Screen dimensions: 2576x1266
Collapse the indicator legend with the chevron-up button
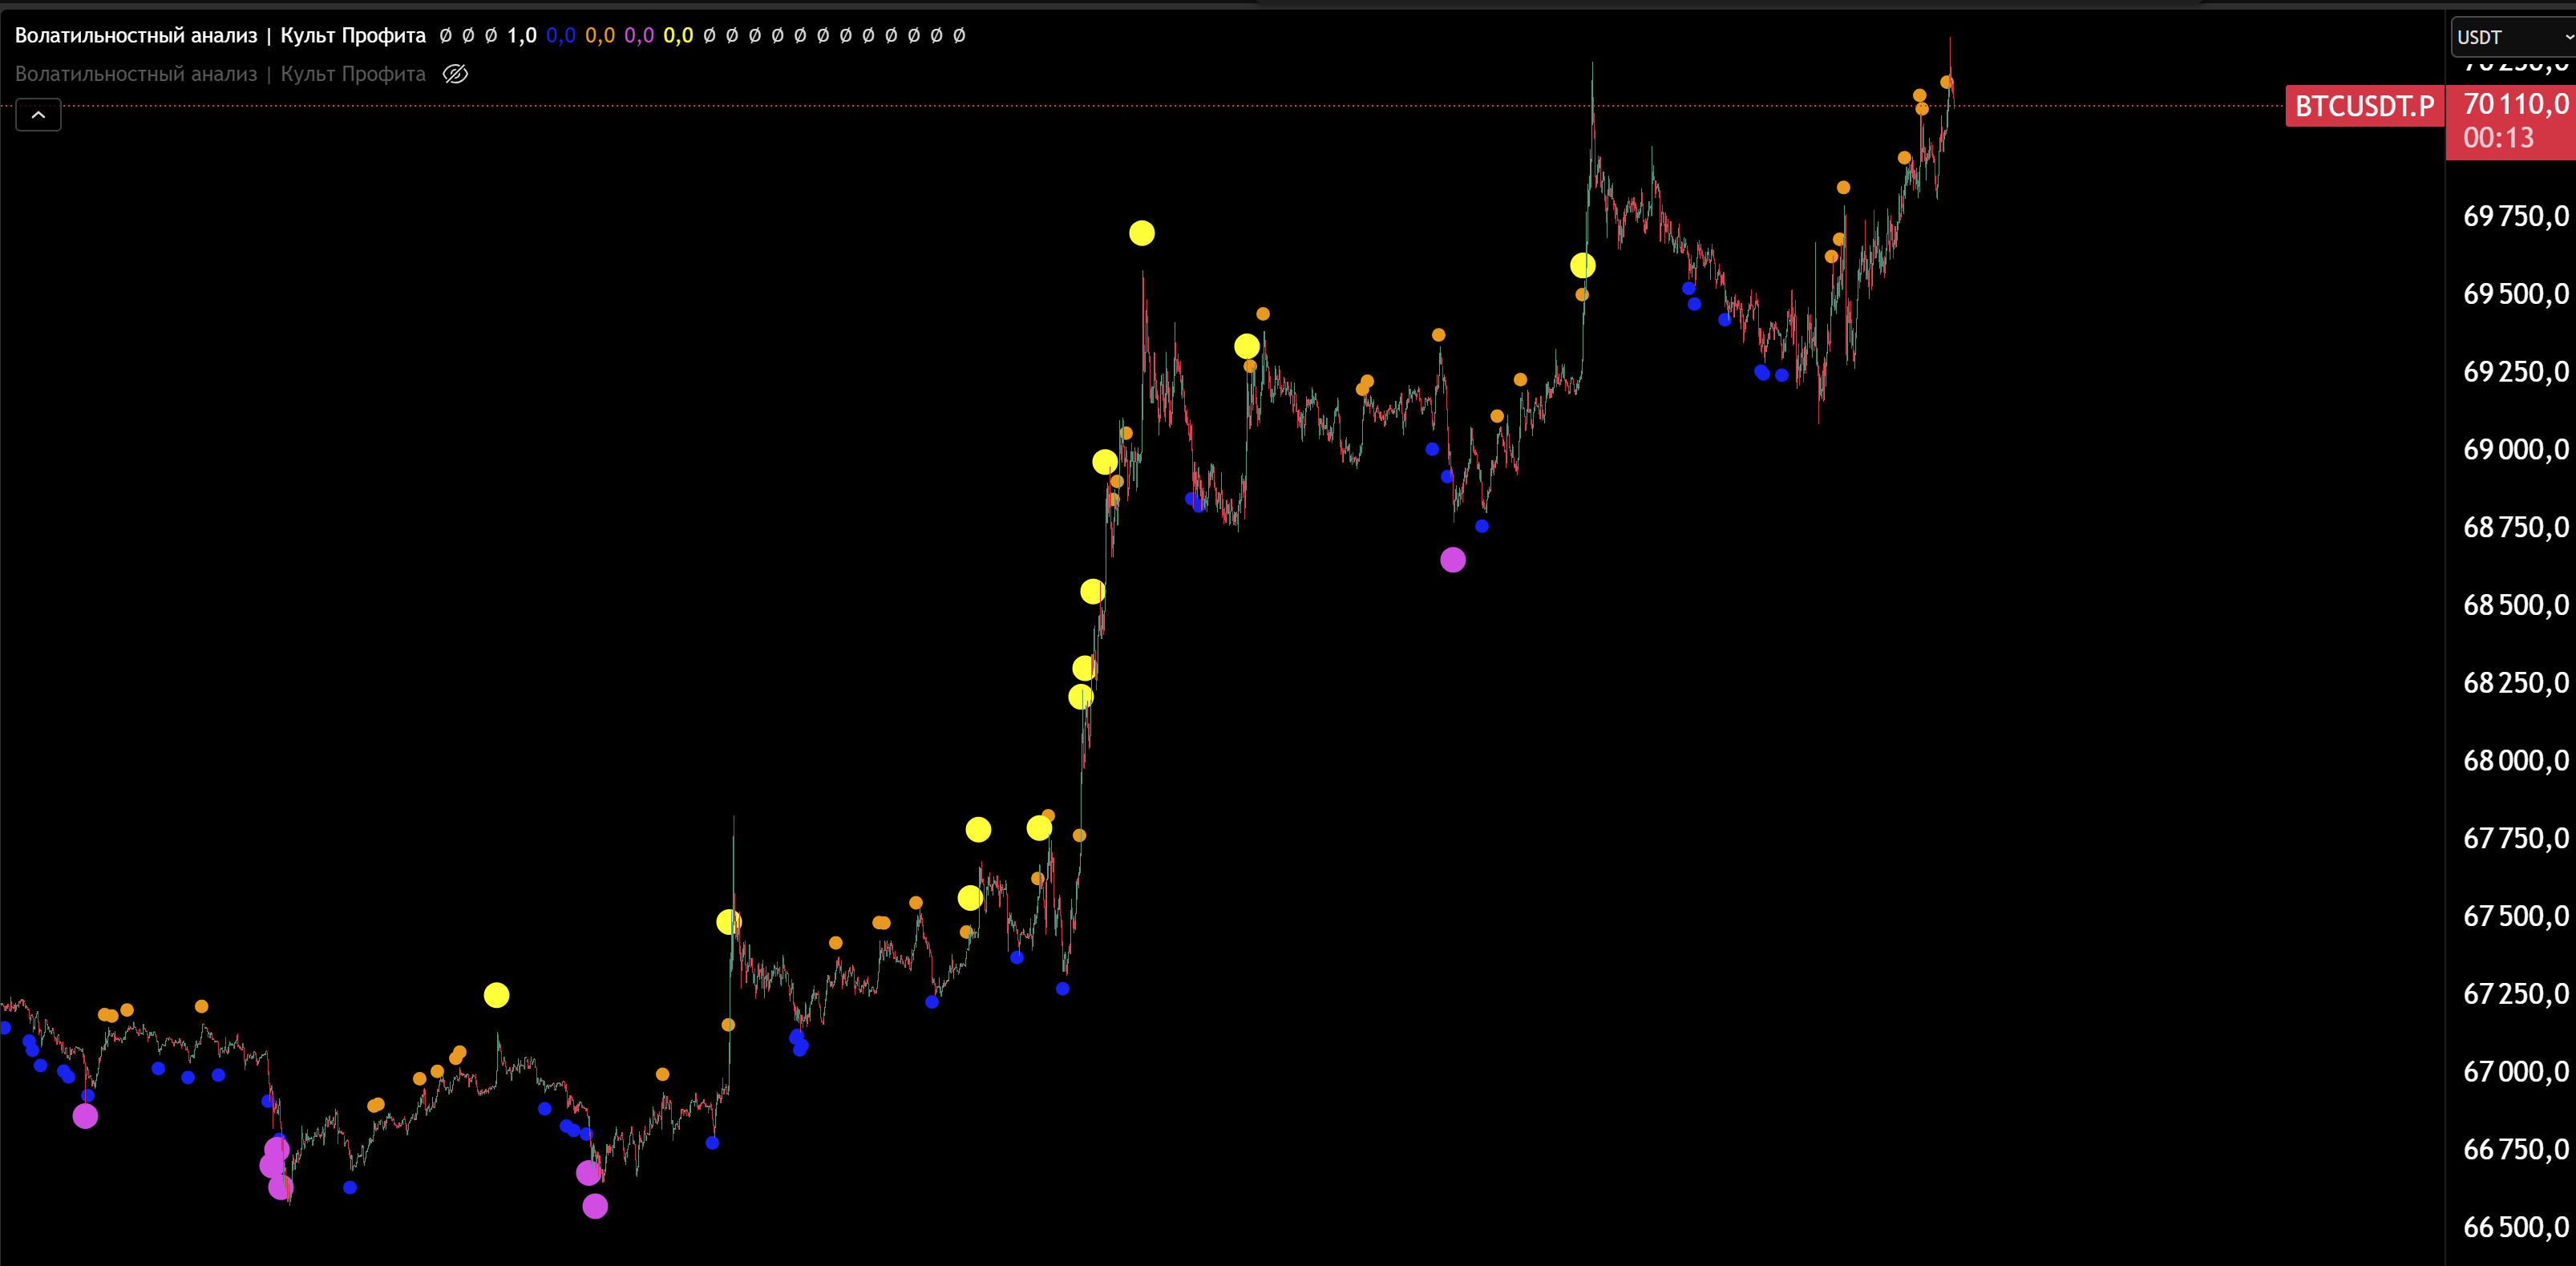[38, 115]
